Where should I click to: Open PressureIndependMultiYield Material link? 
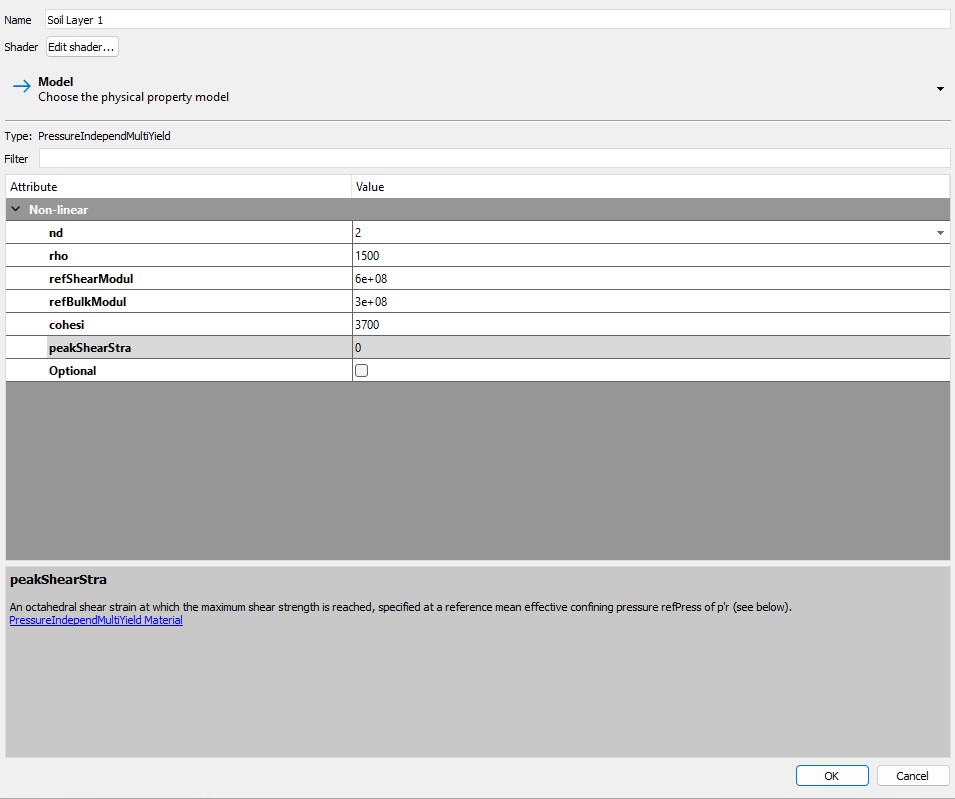point(96,620)
